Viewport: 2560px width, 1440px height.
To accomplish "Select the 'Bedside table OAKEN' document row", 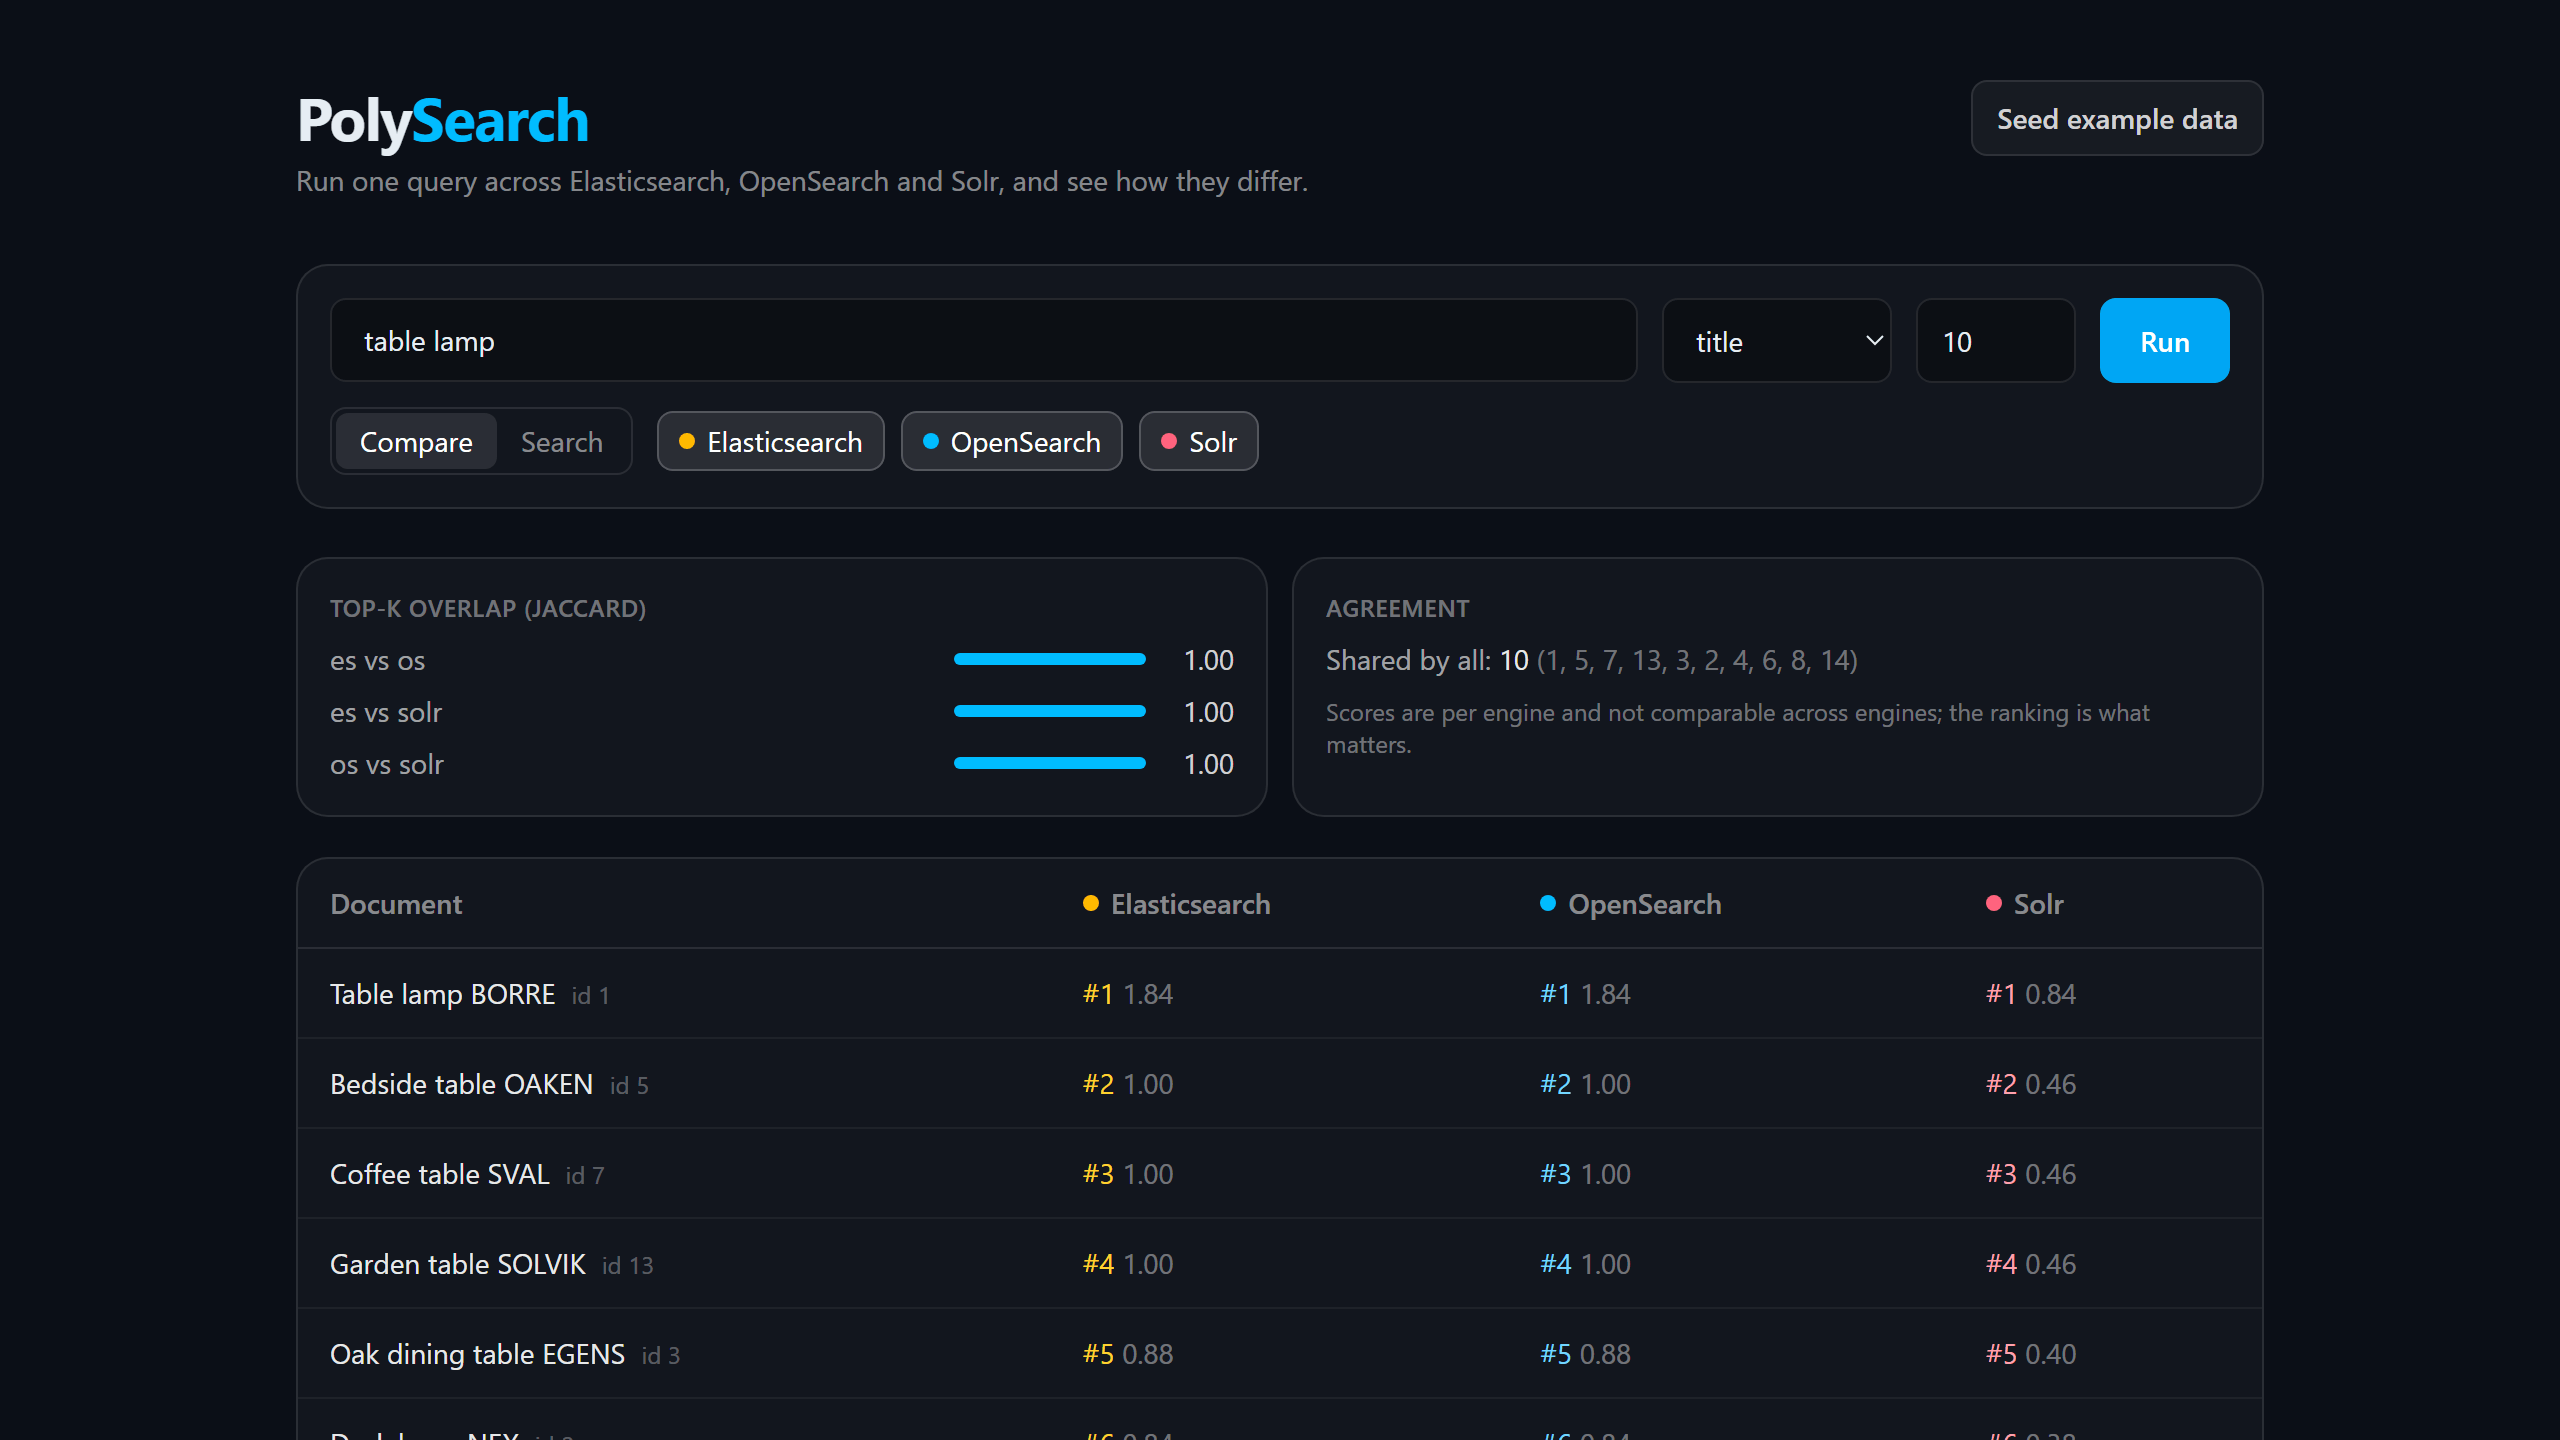I will pos(1280,1084).
